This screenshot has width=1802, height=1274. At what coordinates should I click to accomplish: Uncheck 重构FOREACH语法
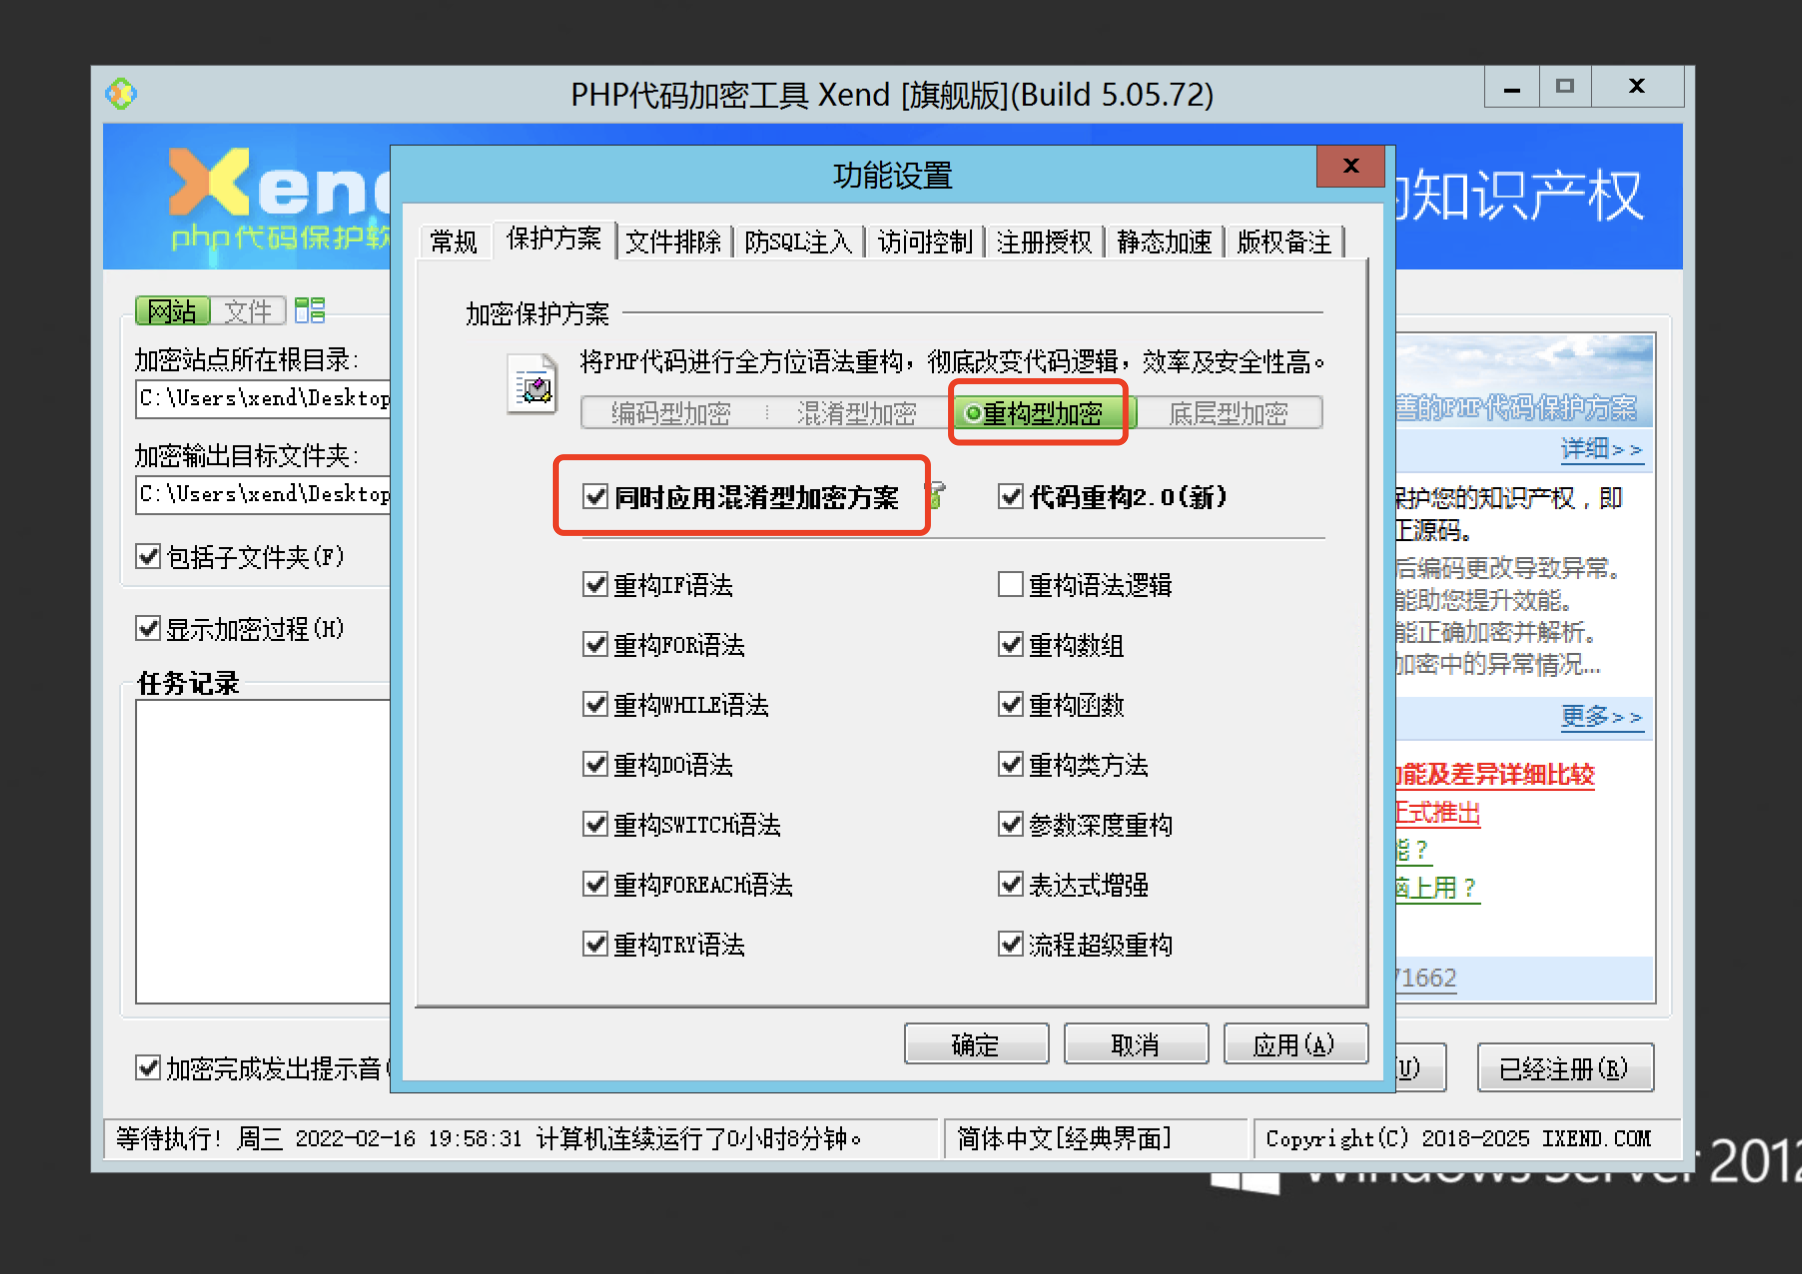click(596, 884)
